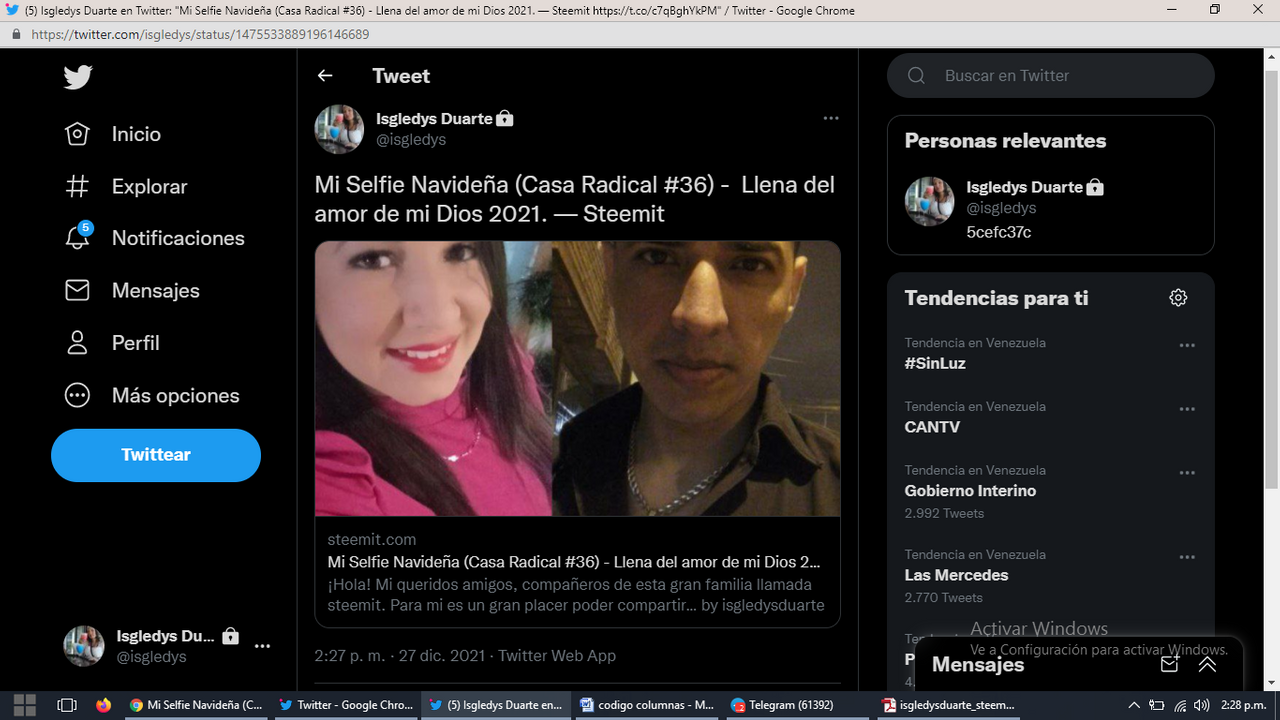Open the account switcher three dots at the bottom left
The width and height of the screenshot is (1280, 720).
262,646
